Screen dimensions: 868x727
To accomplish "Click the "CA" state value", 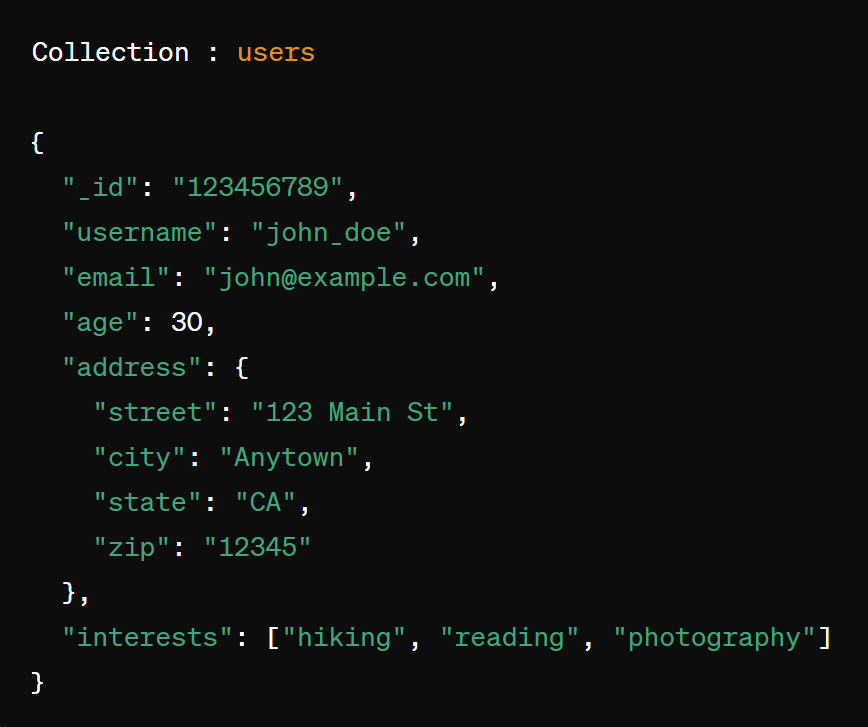I will [265, 502].
